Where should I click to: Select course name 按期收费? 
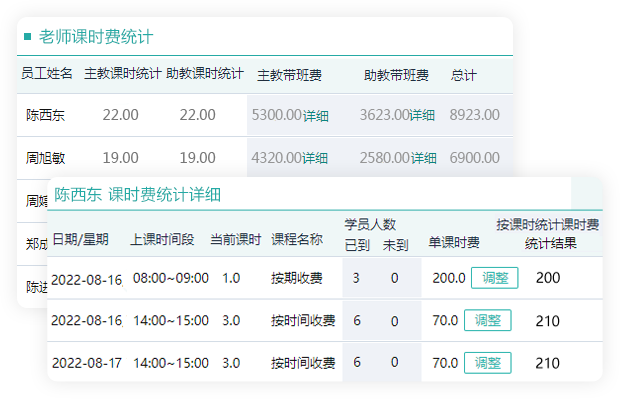coord(297,278)
